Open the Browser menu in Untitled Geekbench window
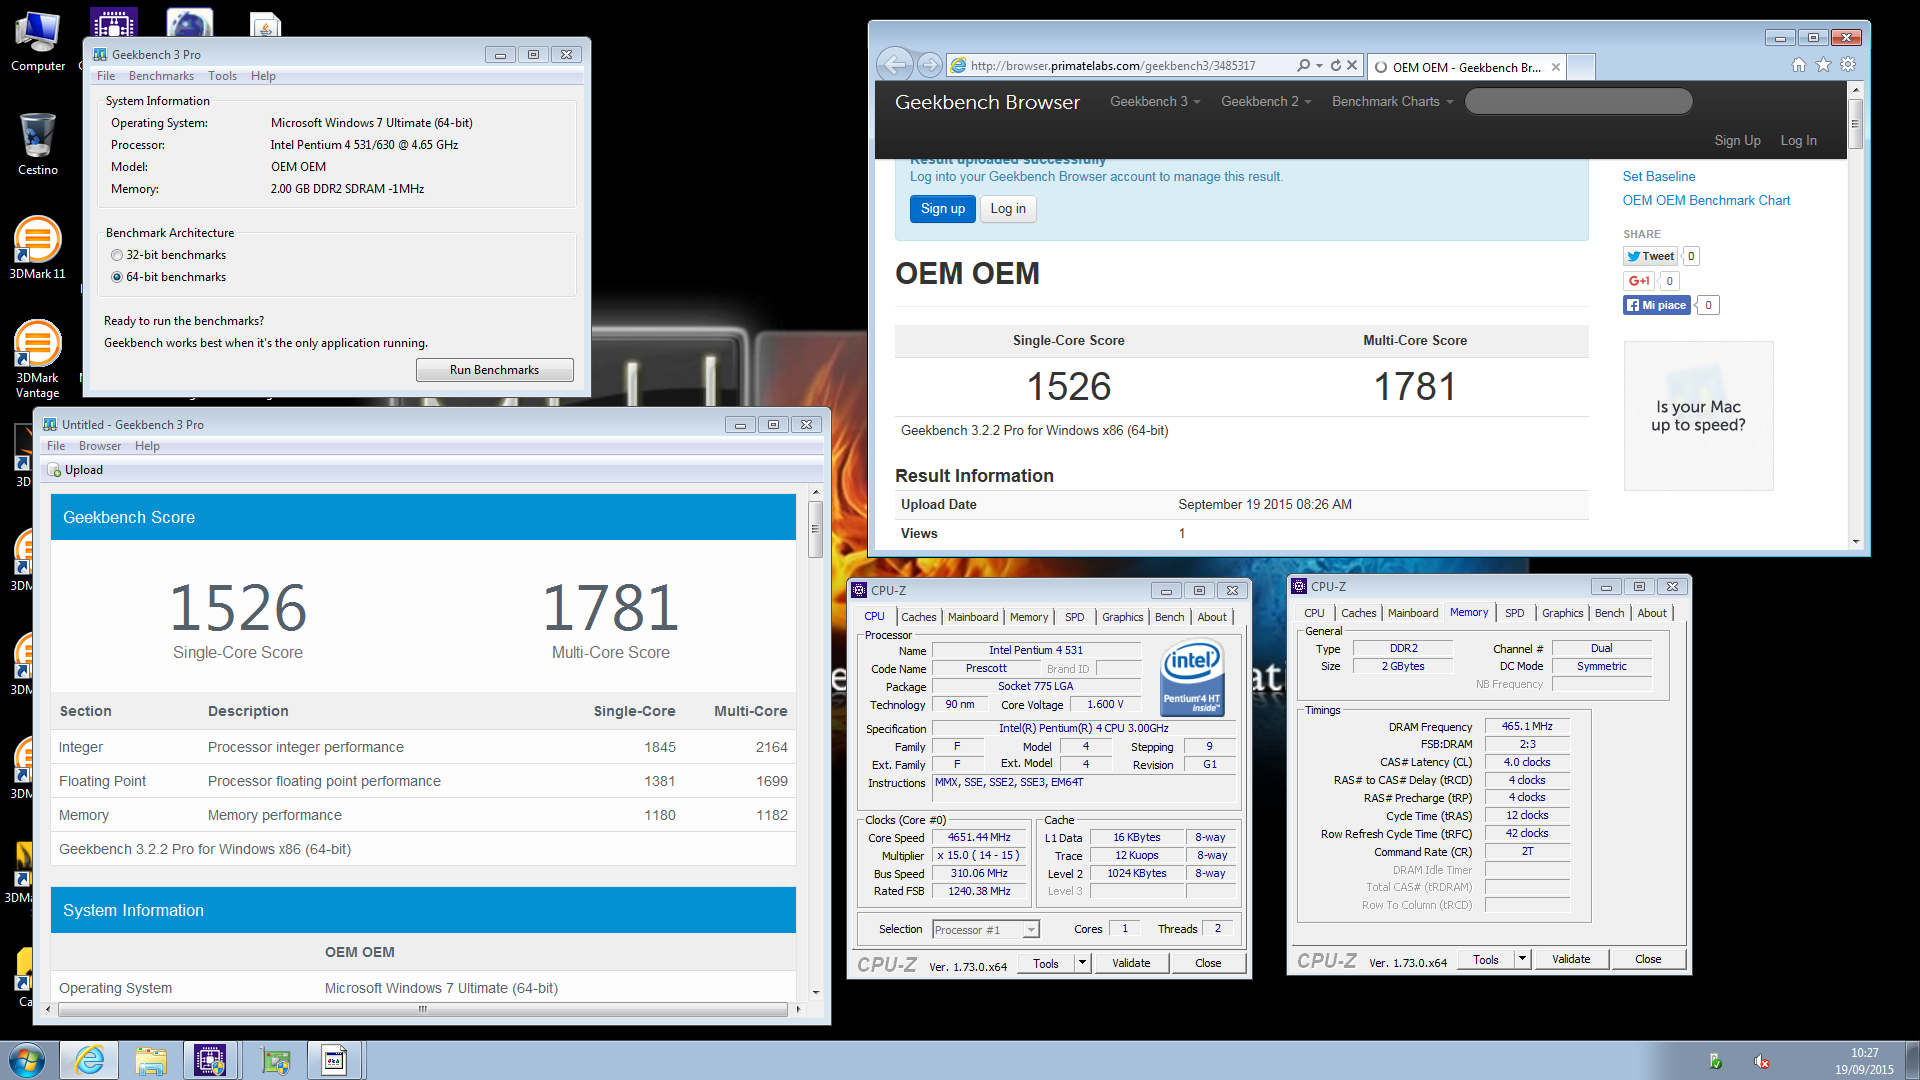The width and height of the screenshot is (1920, 1080). coord(100,446)
